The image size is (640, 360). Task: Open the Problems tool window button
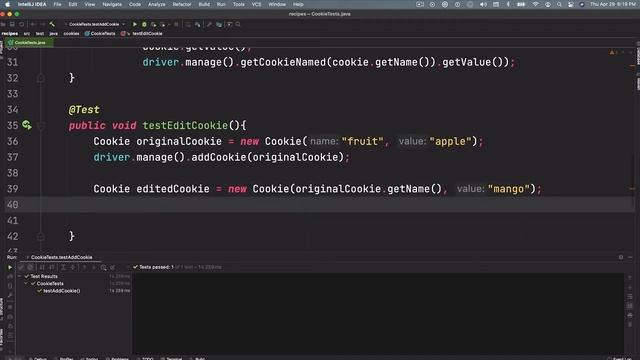point(118,358)
